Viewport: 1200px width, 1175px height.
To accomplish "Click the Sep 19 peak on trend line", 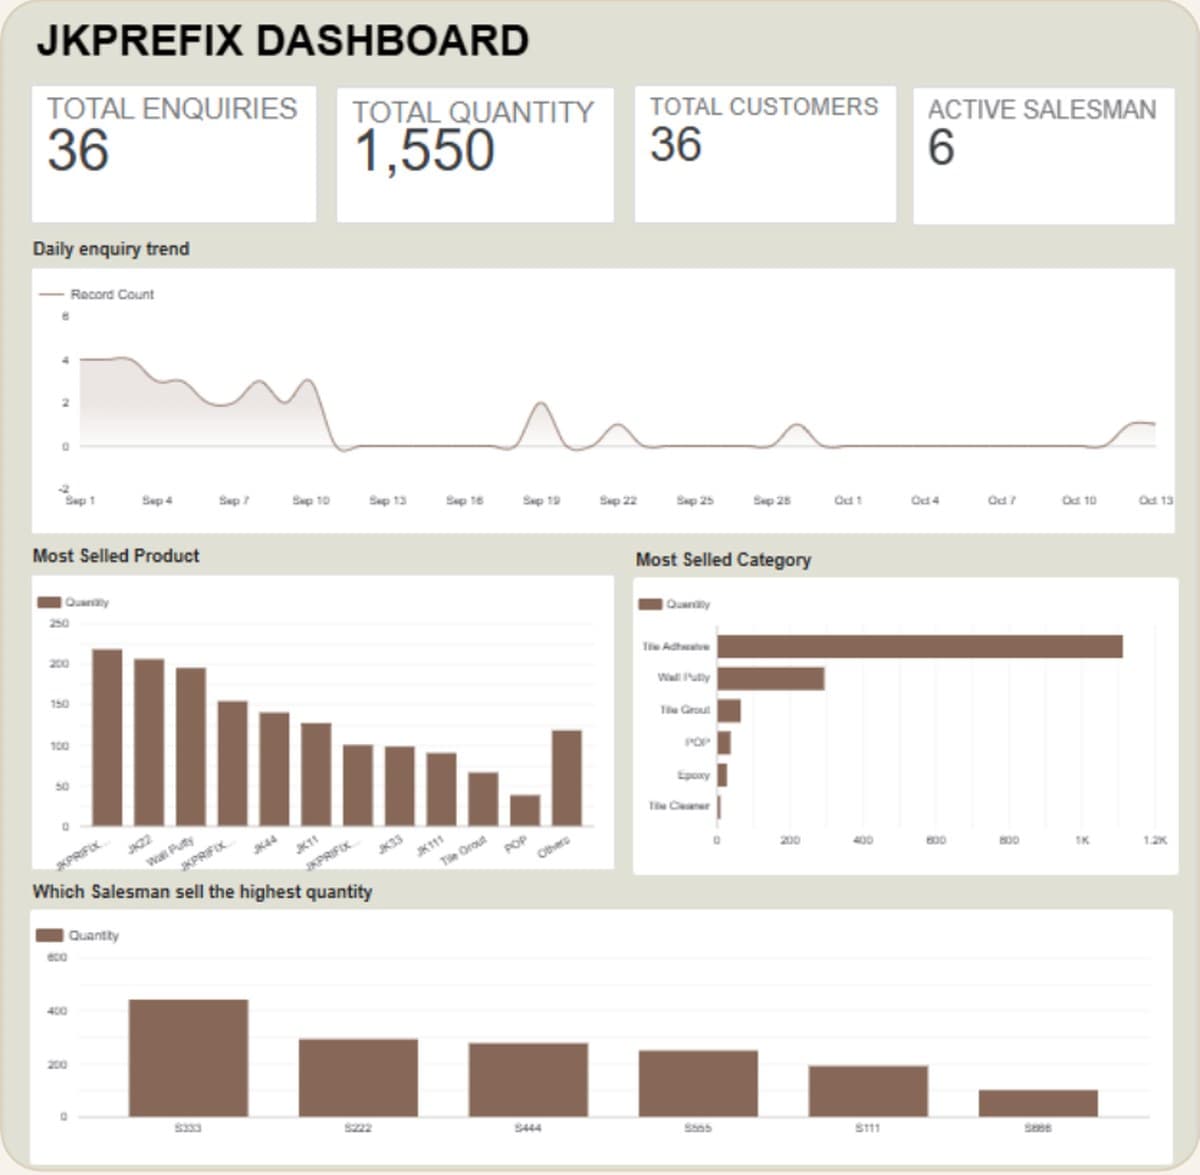I will point(541,403).
